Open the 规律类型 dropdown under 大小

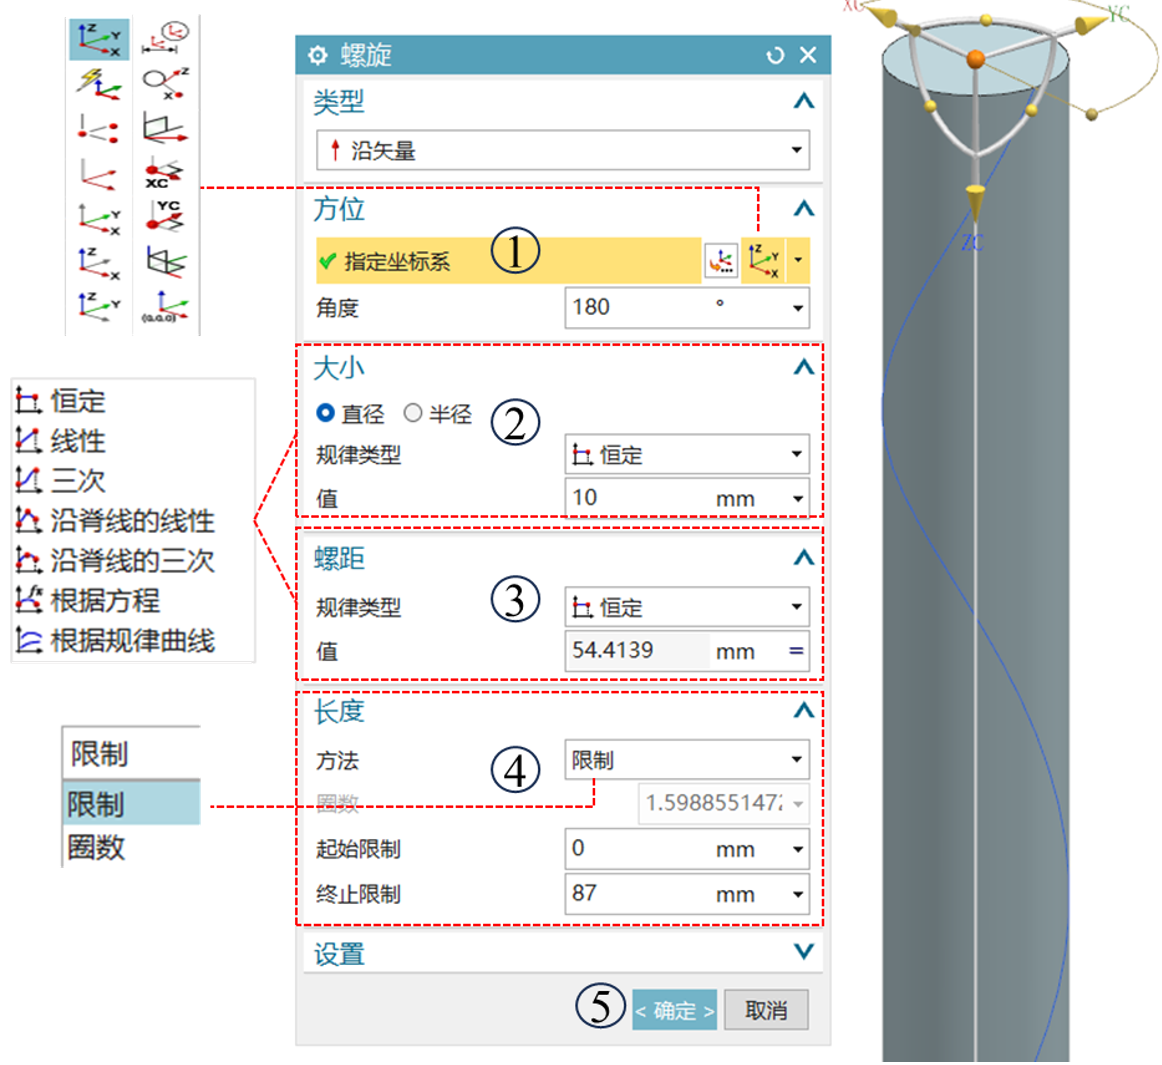click(x=687, y=454)
